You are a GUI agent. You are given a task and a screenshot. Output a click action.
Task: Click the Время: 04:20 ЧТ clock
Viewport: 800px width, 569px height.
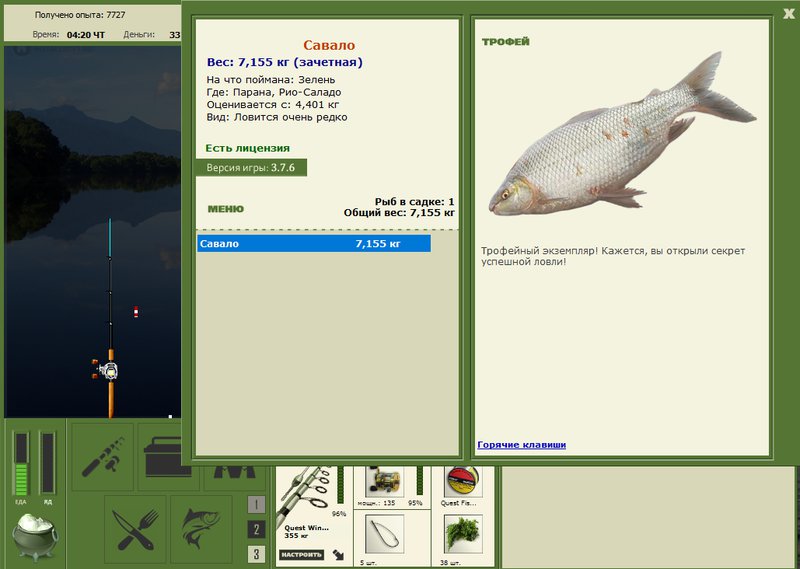pos(68,35)
